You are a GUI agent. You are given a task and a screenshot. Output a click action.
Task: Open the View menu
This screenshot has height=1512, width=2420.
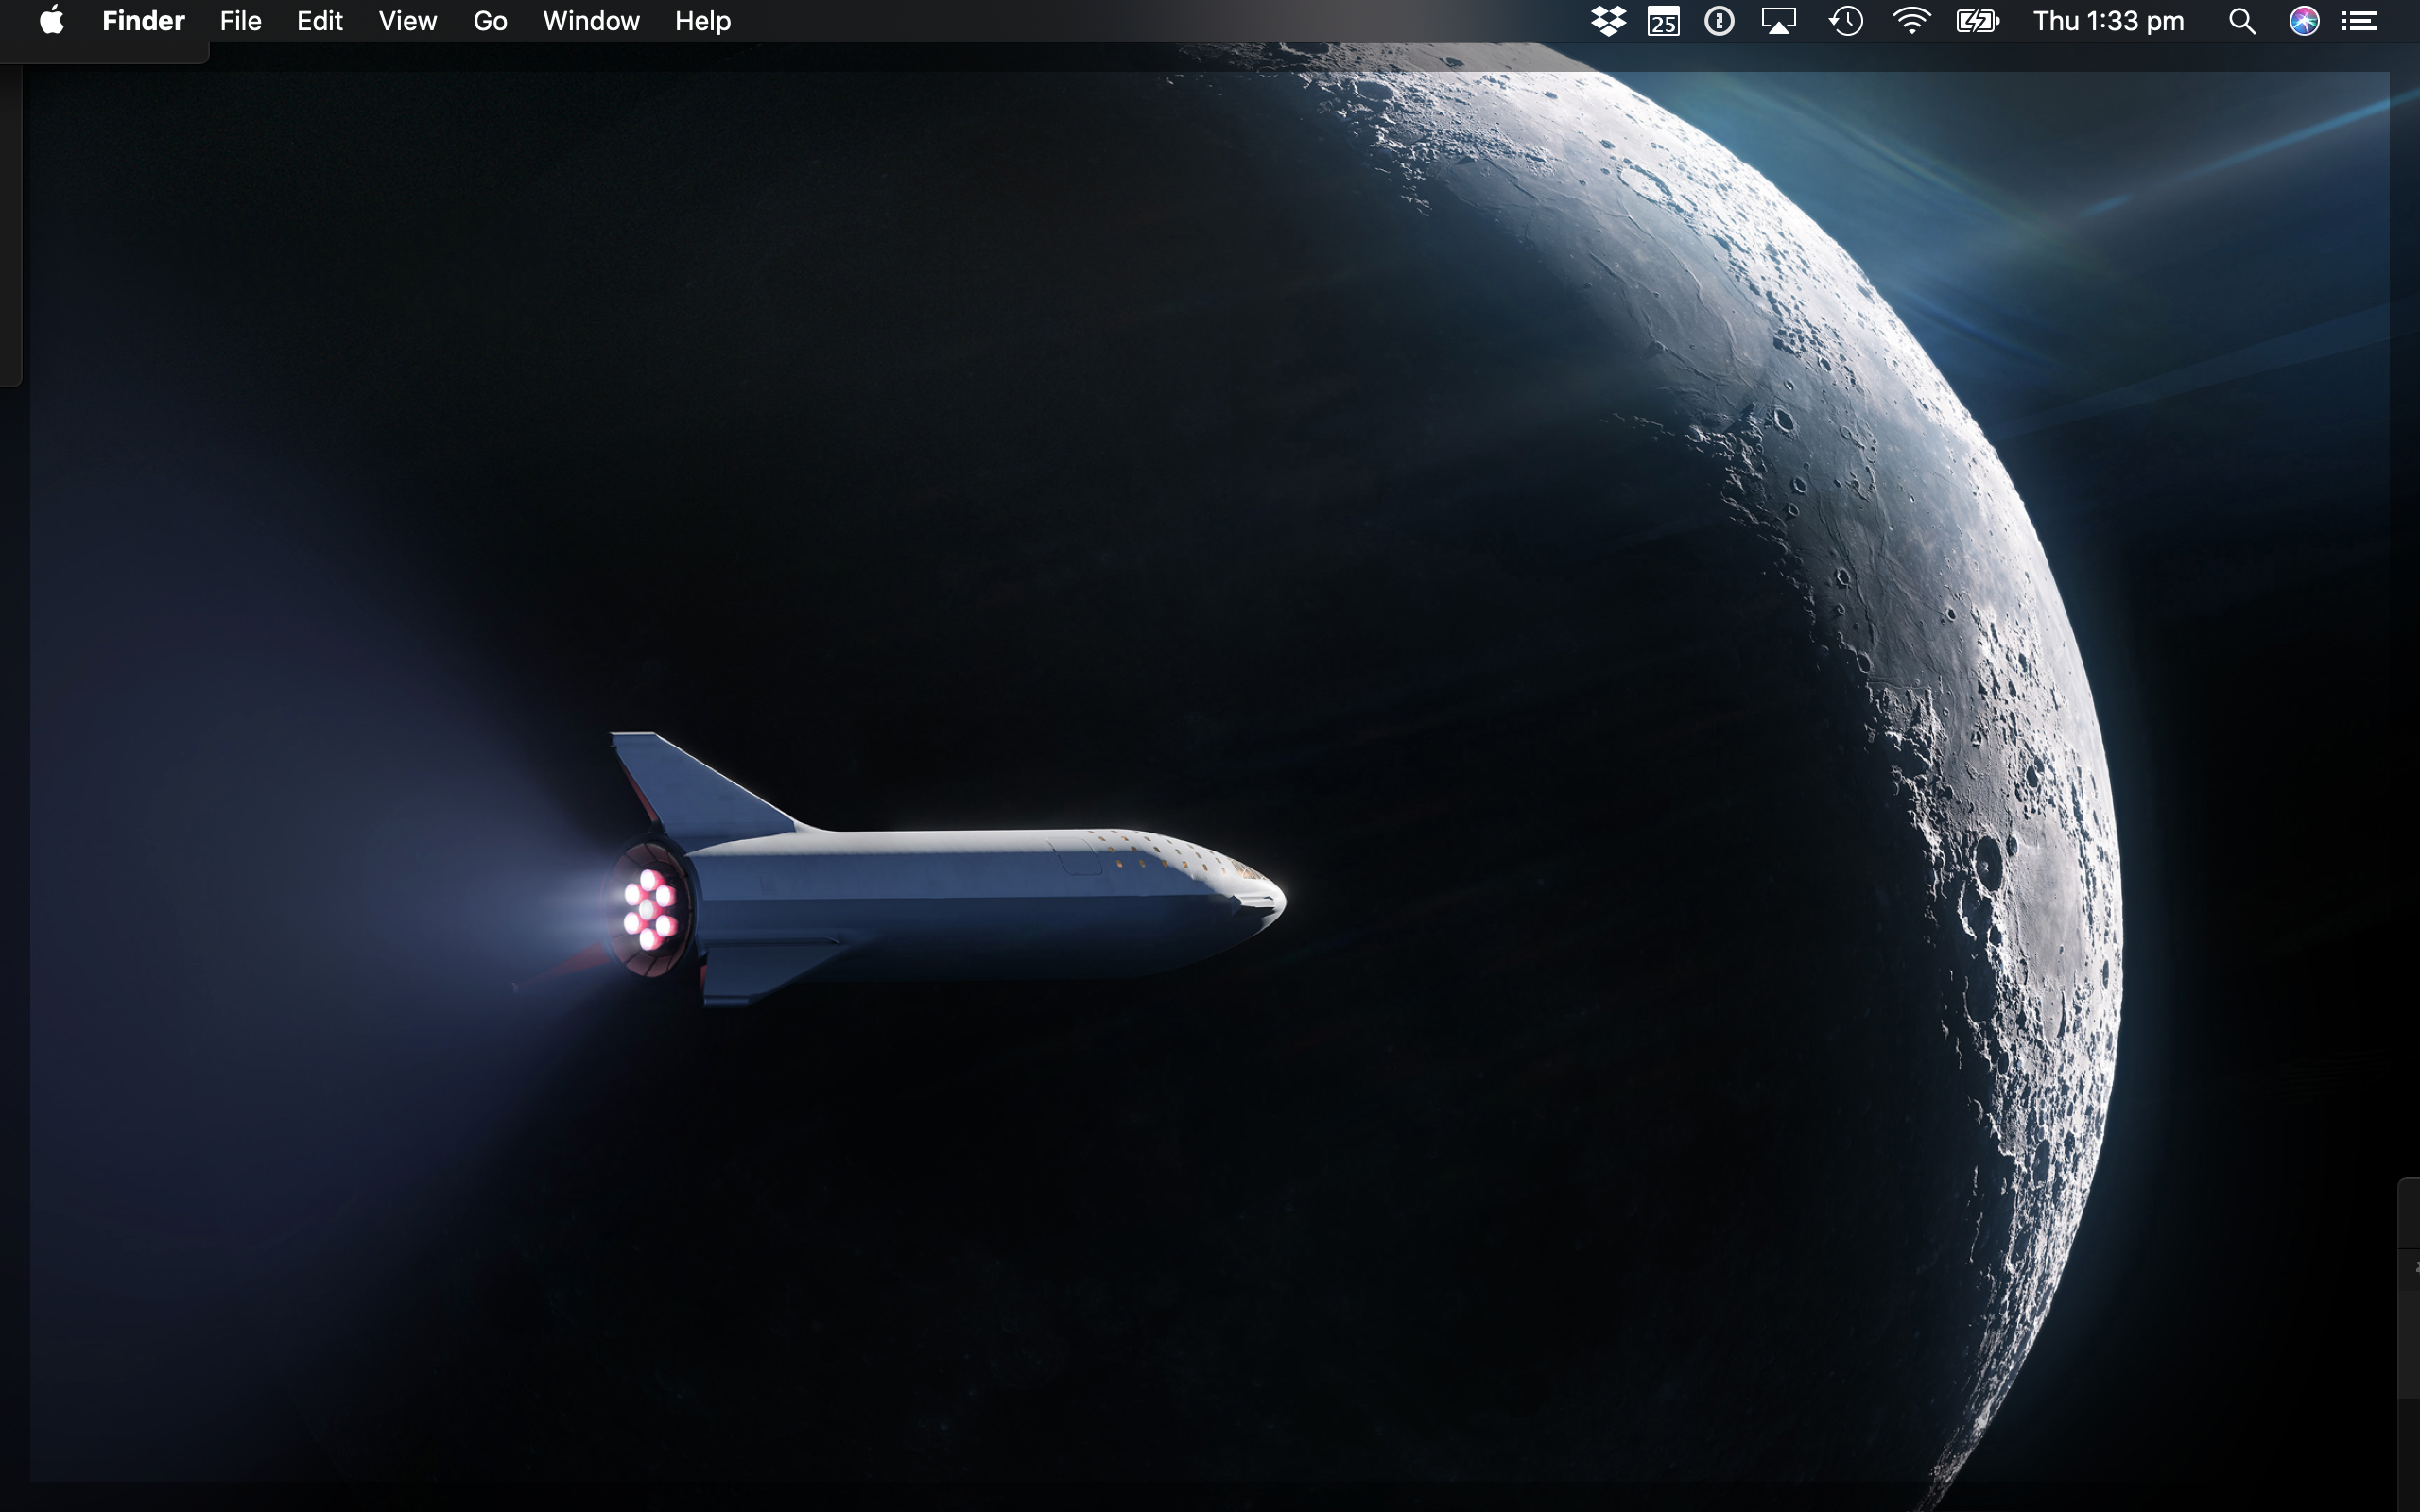point(407,21)
